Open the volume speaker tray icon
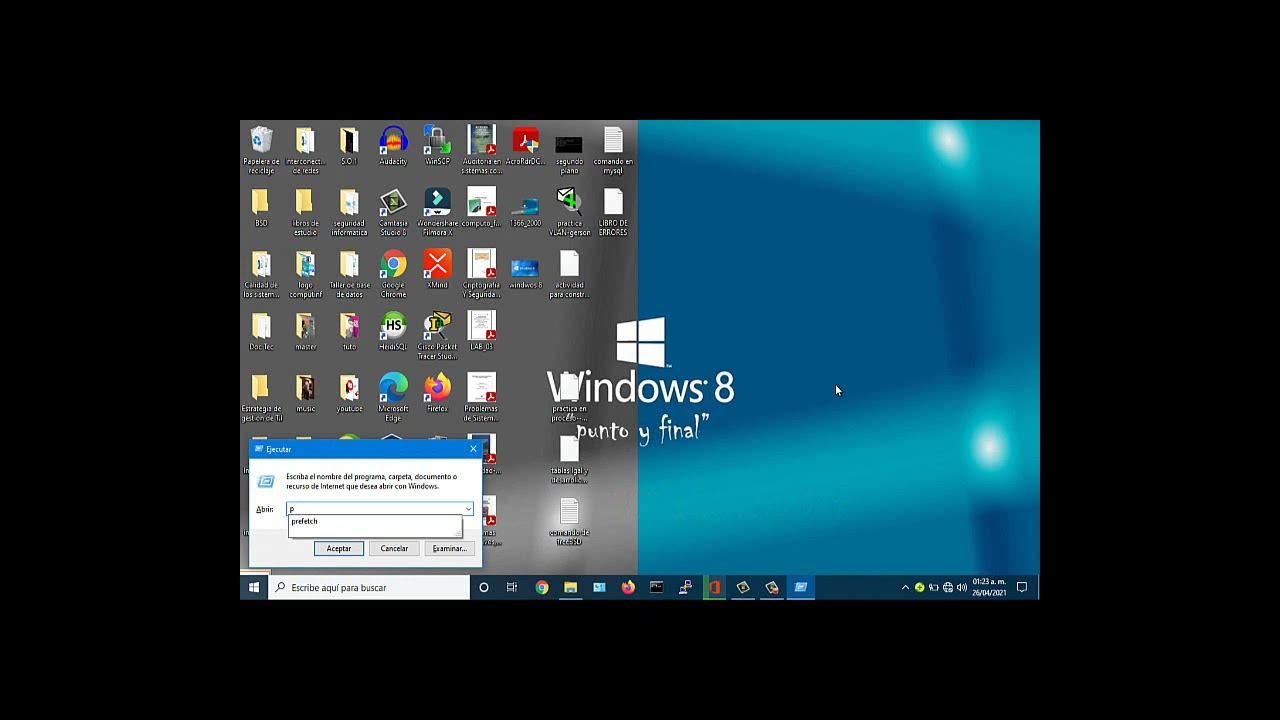 [x=962, y=588]
